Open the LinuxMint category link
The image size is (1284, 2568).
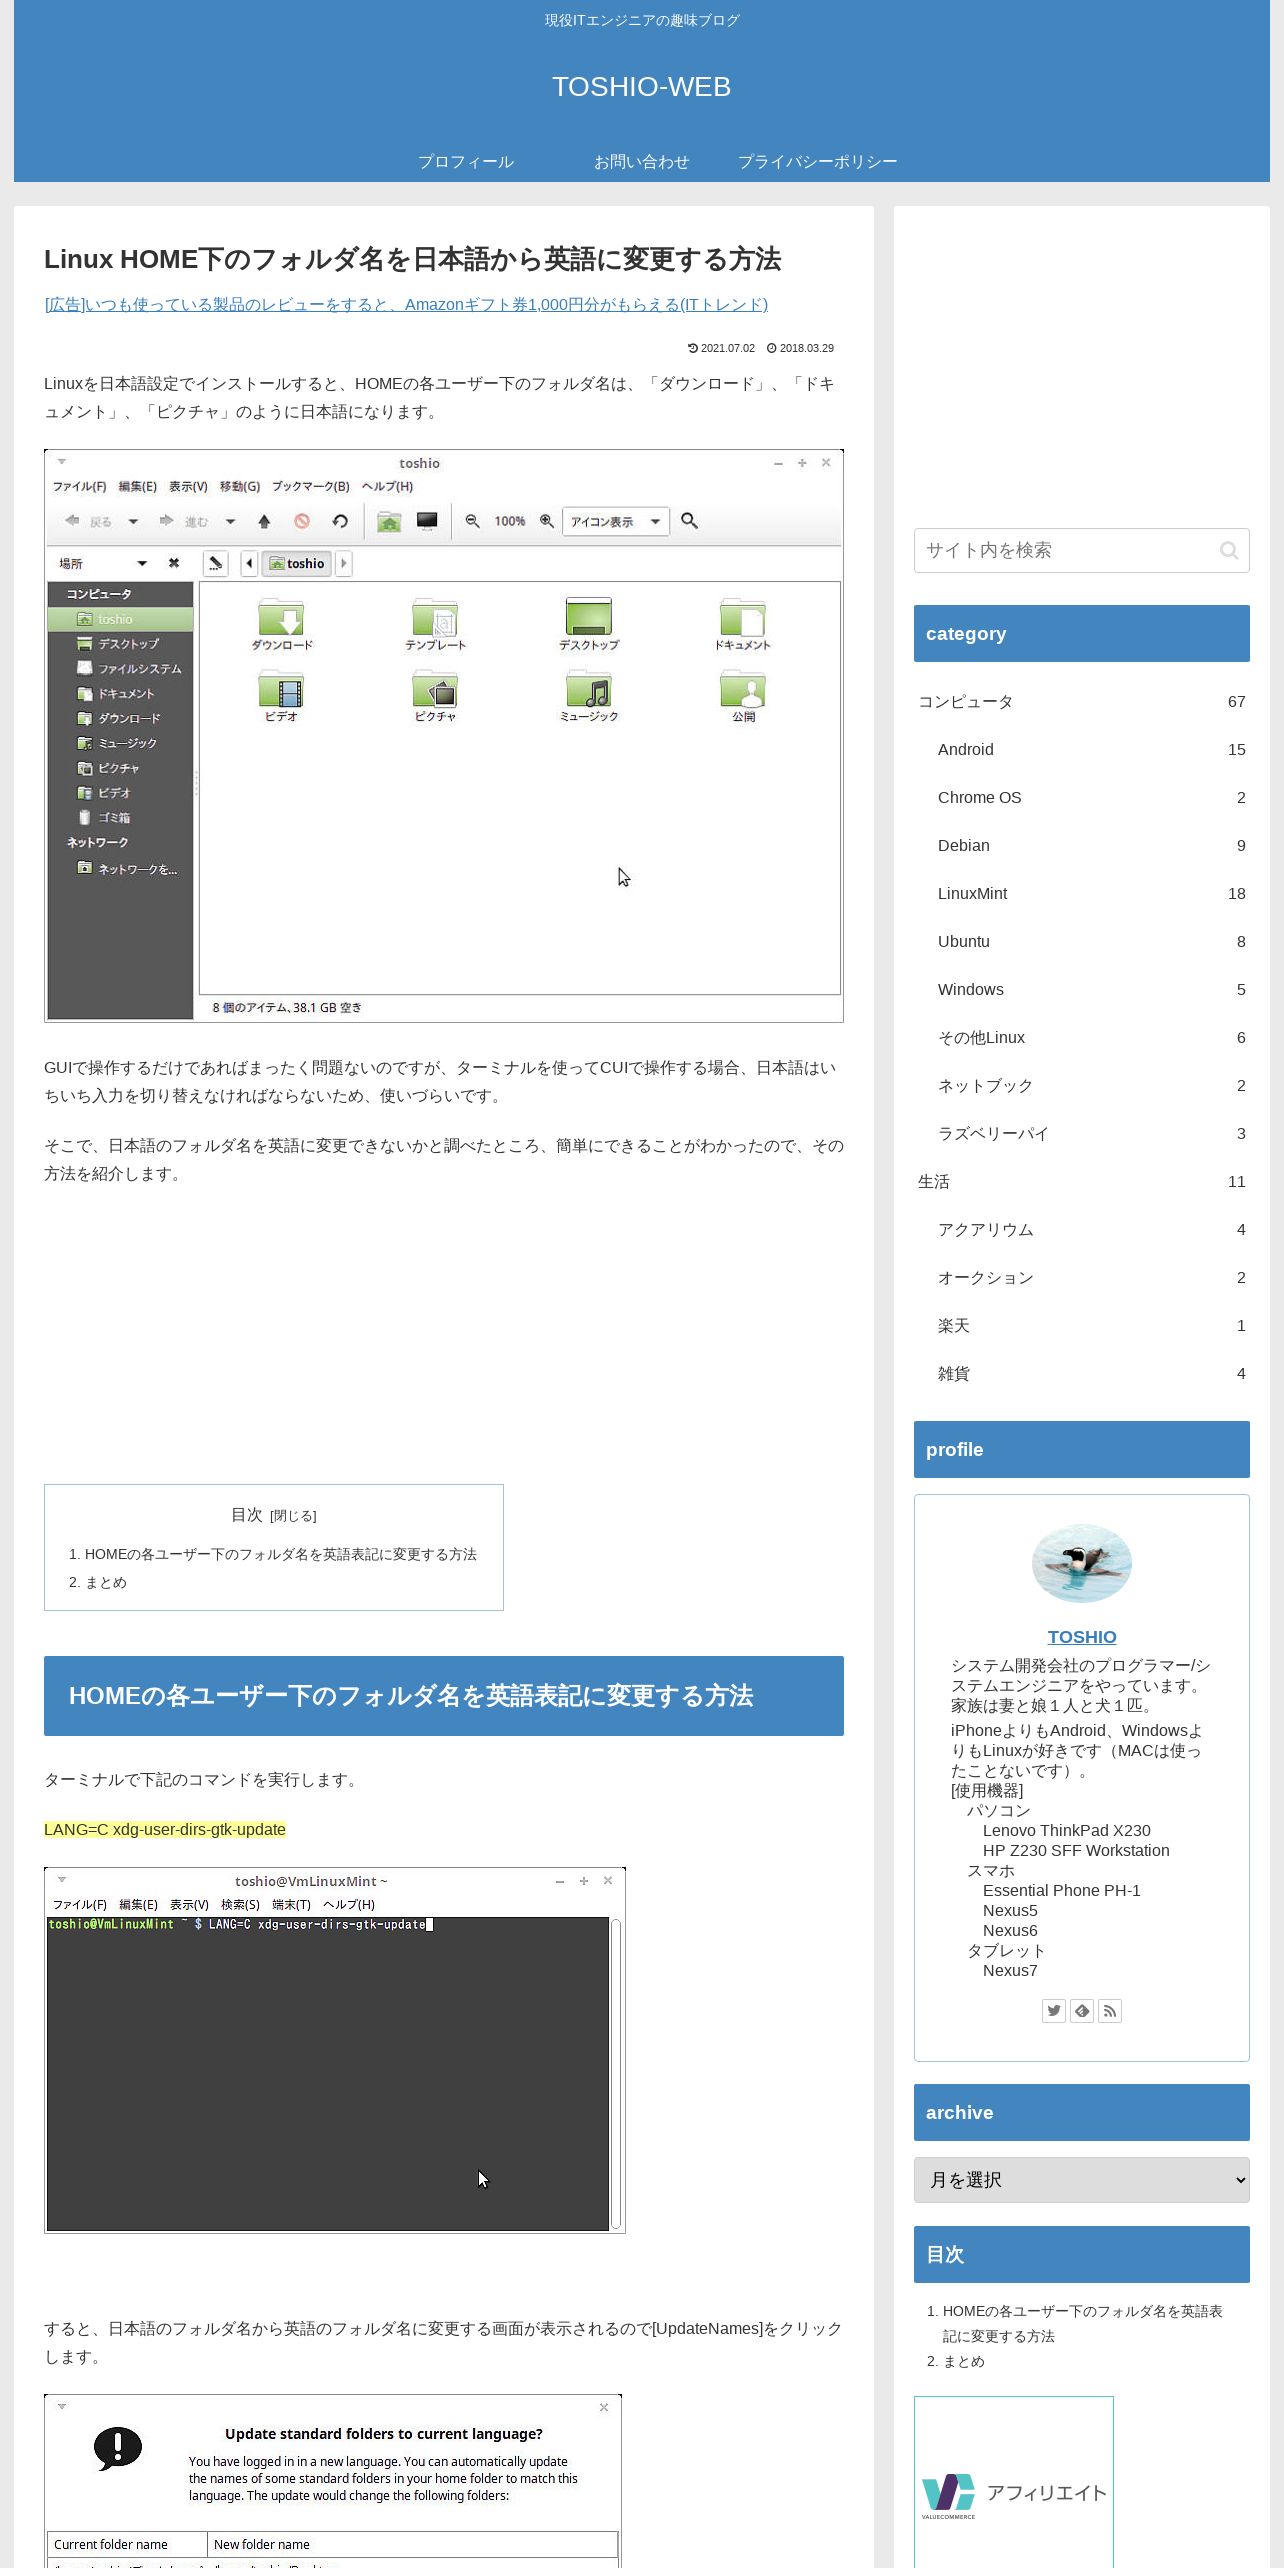coord(1092,893)
